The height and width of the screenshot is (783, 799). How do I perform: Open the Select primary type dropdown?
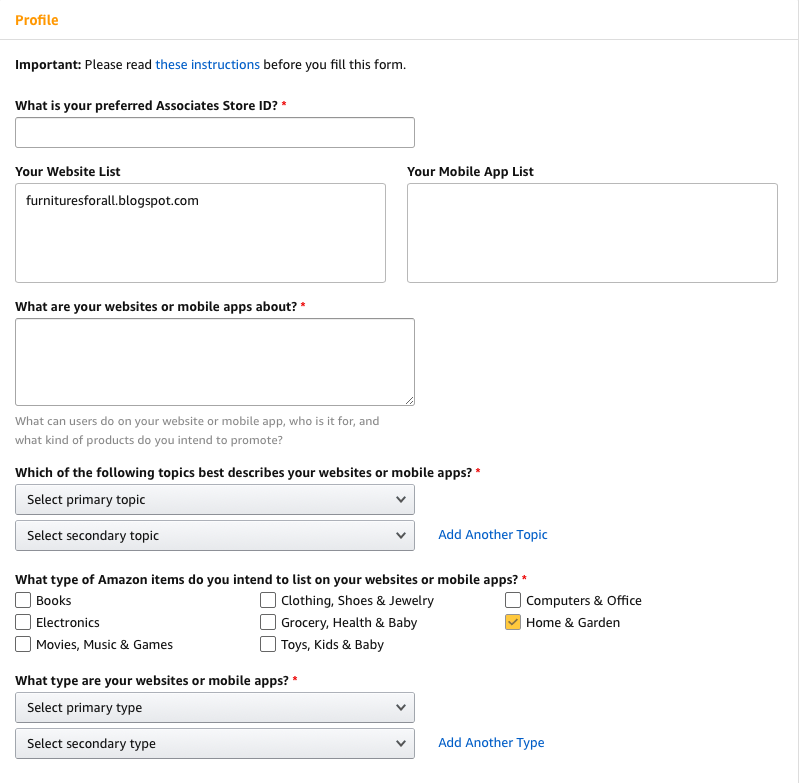215,707
